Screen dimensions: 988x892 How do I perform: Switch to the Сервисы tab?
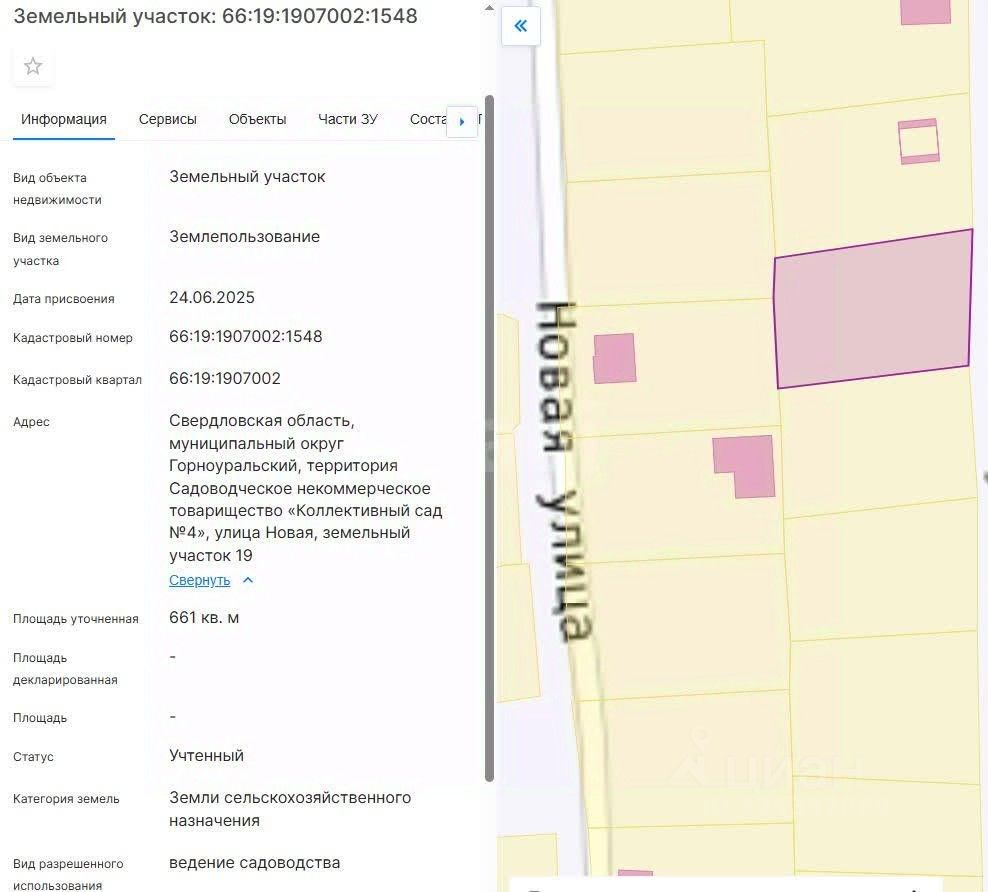click(167, 119)
